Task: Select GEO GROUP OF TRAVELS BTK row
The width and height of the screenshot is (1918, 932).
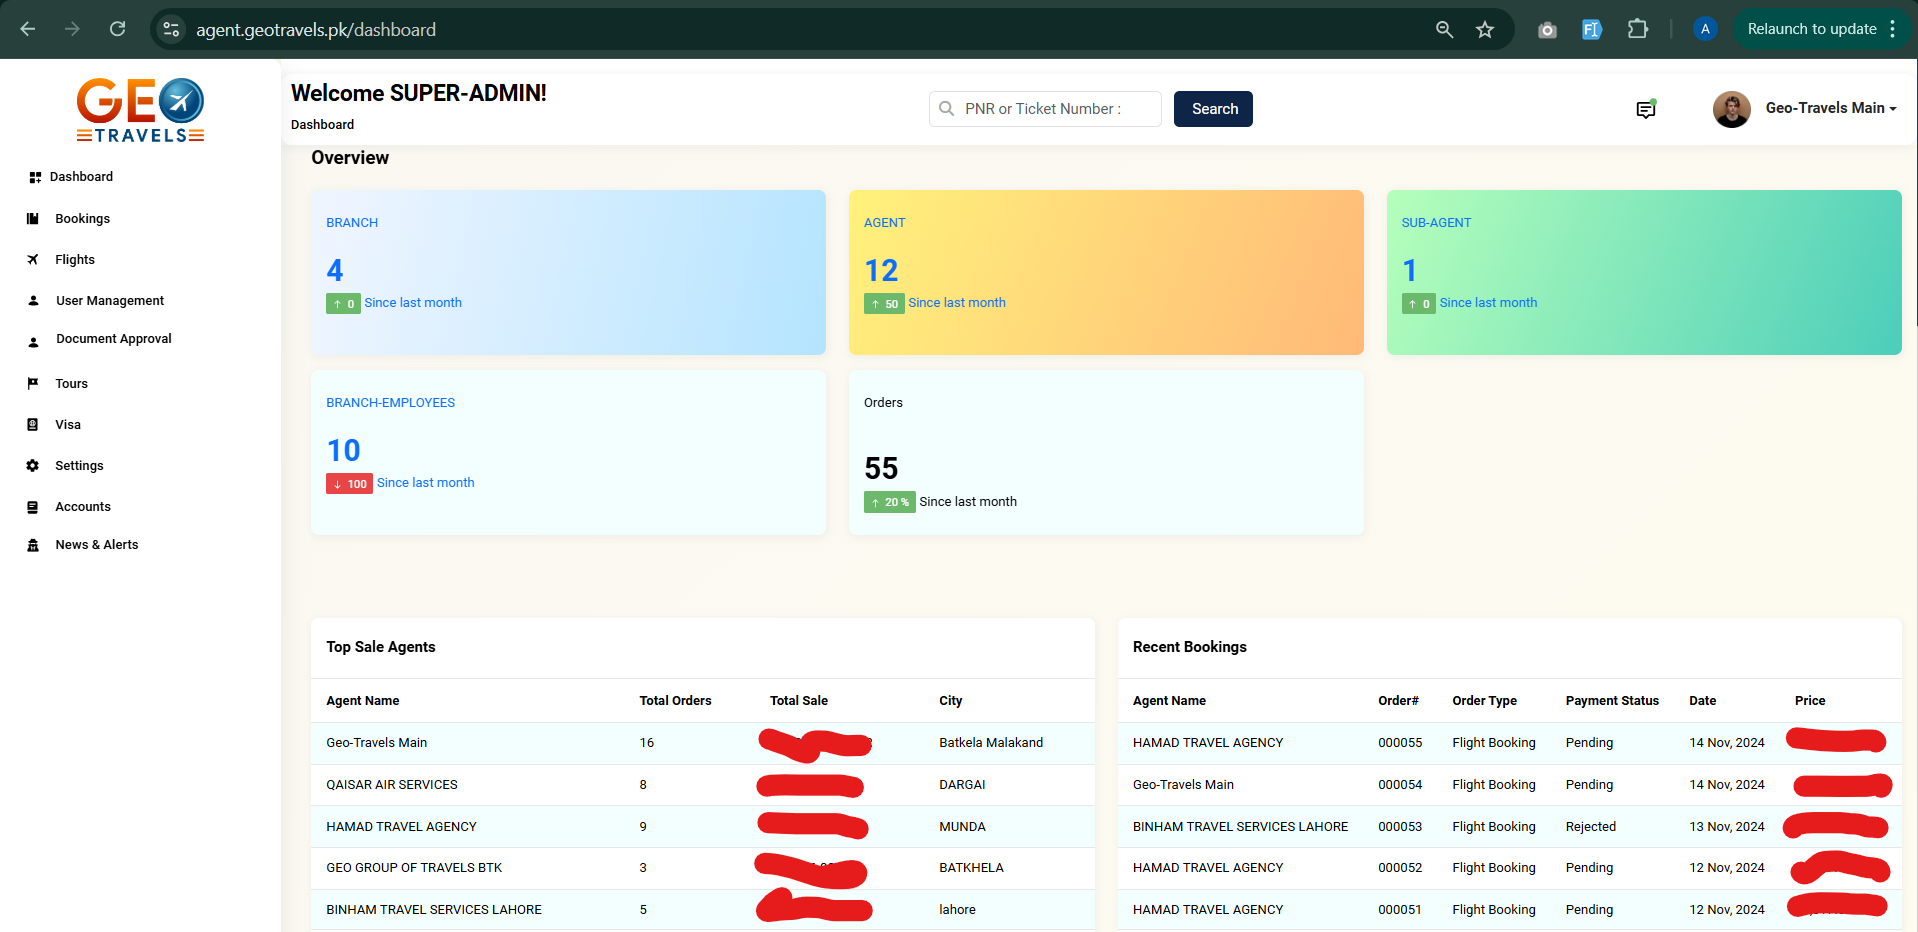Action: [703, 868]
